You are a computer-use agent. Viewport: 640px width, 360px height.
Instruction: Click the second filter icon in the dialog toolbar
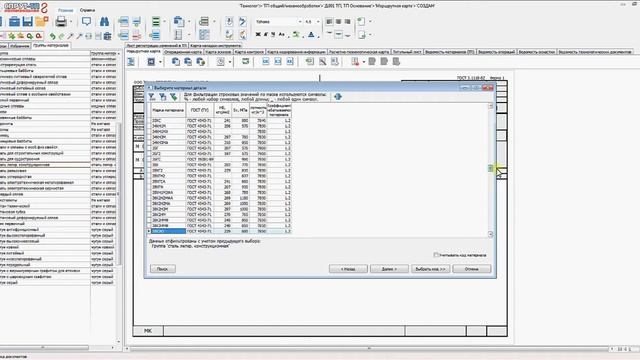point(162,97)
